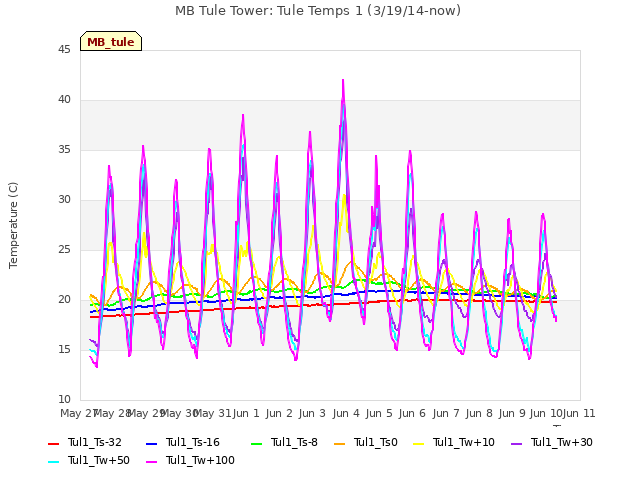The height and width of the screenshot is (480, 640).
Task: Click the magenta Tul1_Tw+100 legend swatch
Action: (151, 461)
